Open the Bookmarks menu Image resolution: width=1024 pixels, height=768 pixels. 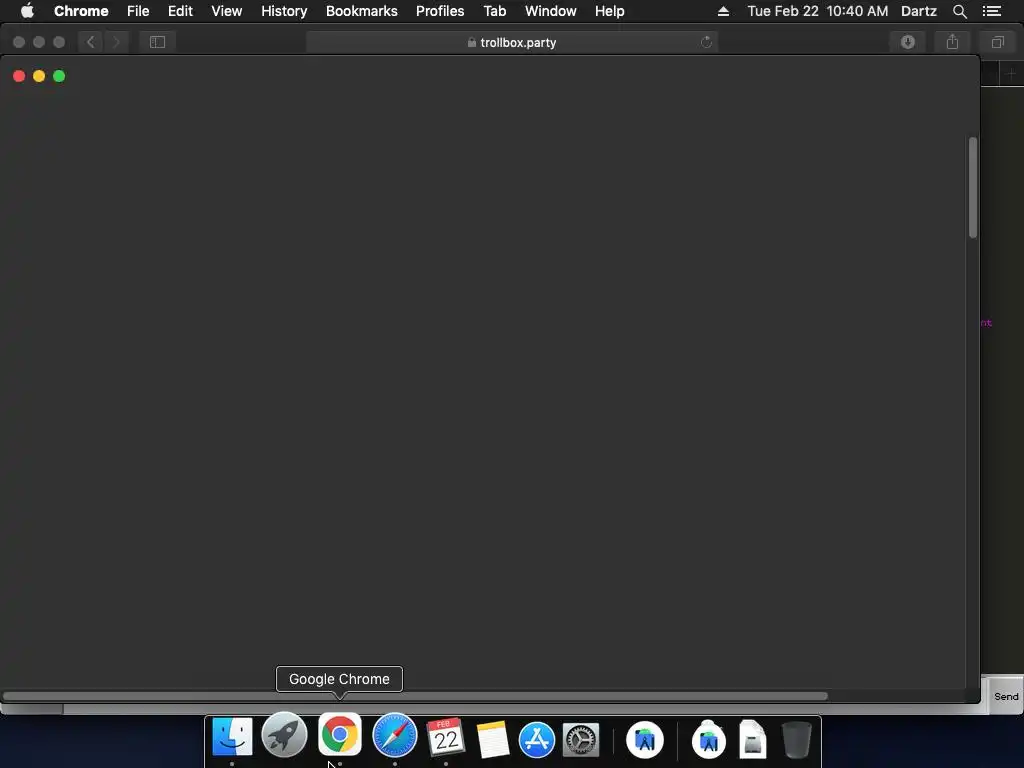pyautogui.click(x=362, y=11)
